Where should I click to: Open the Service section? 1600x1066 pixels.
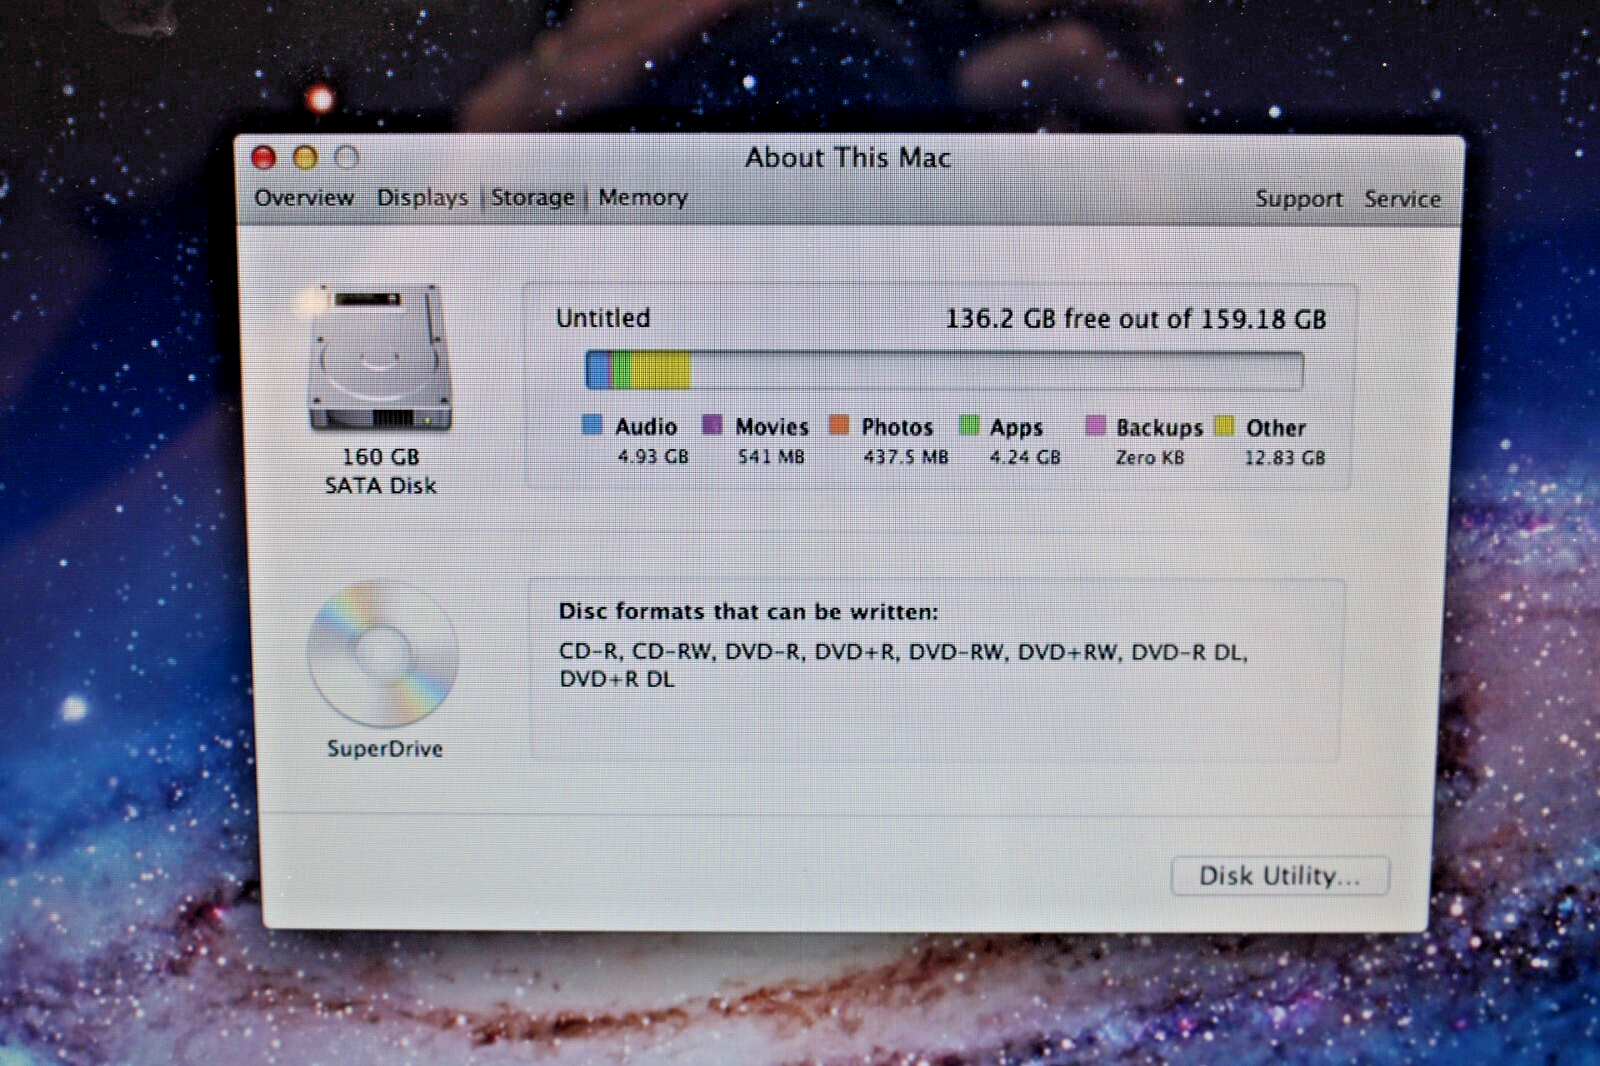pyautogui.click(x=1402, y=199)
